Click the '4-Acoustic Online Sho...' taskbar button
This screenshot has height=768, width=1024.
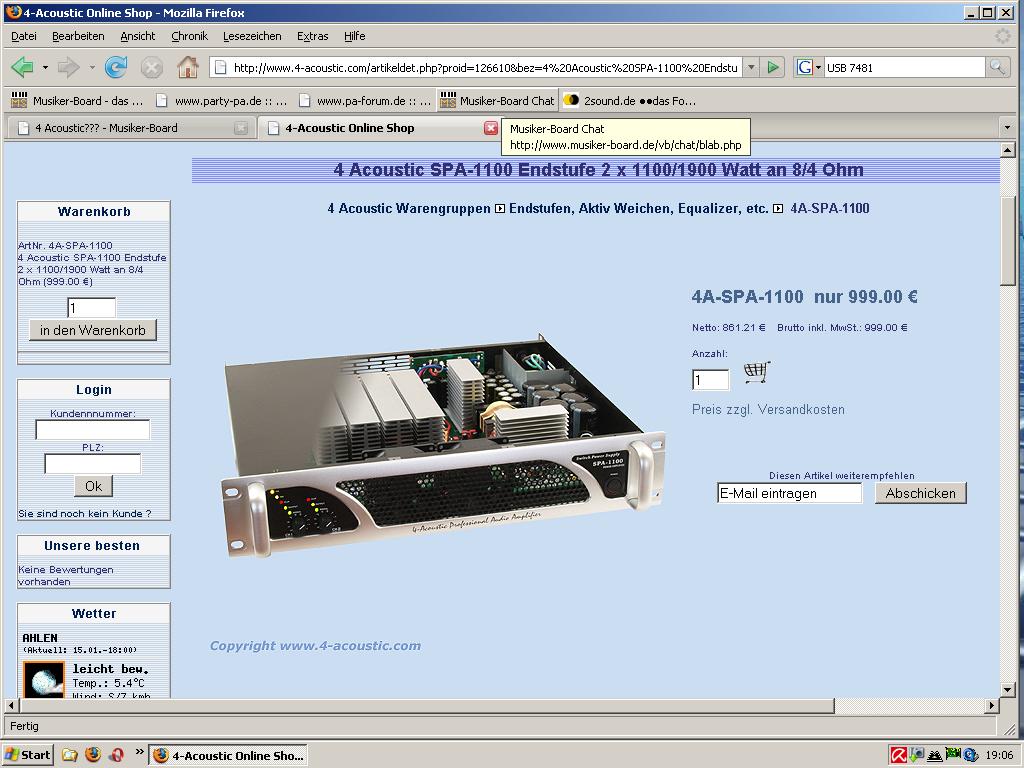228,756
